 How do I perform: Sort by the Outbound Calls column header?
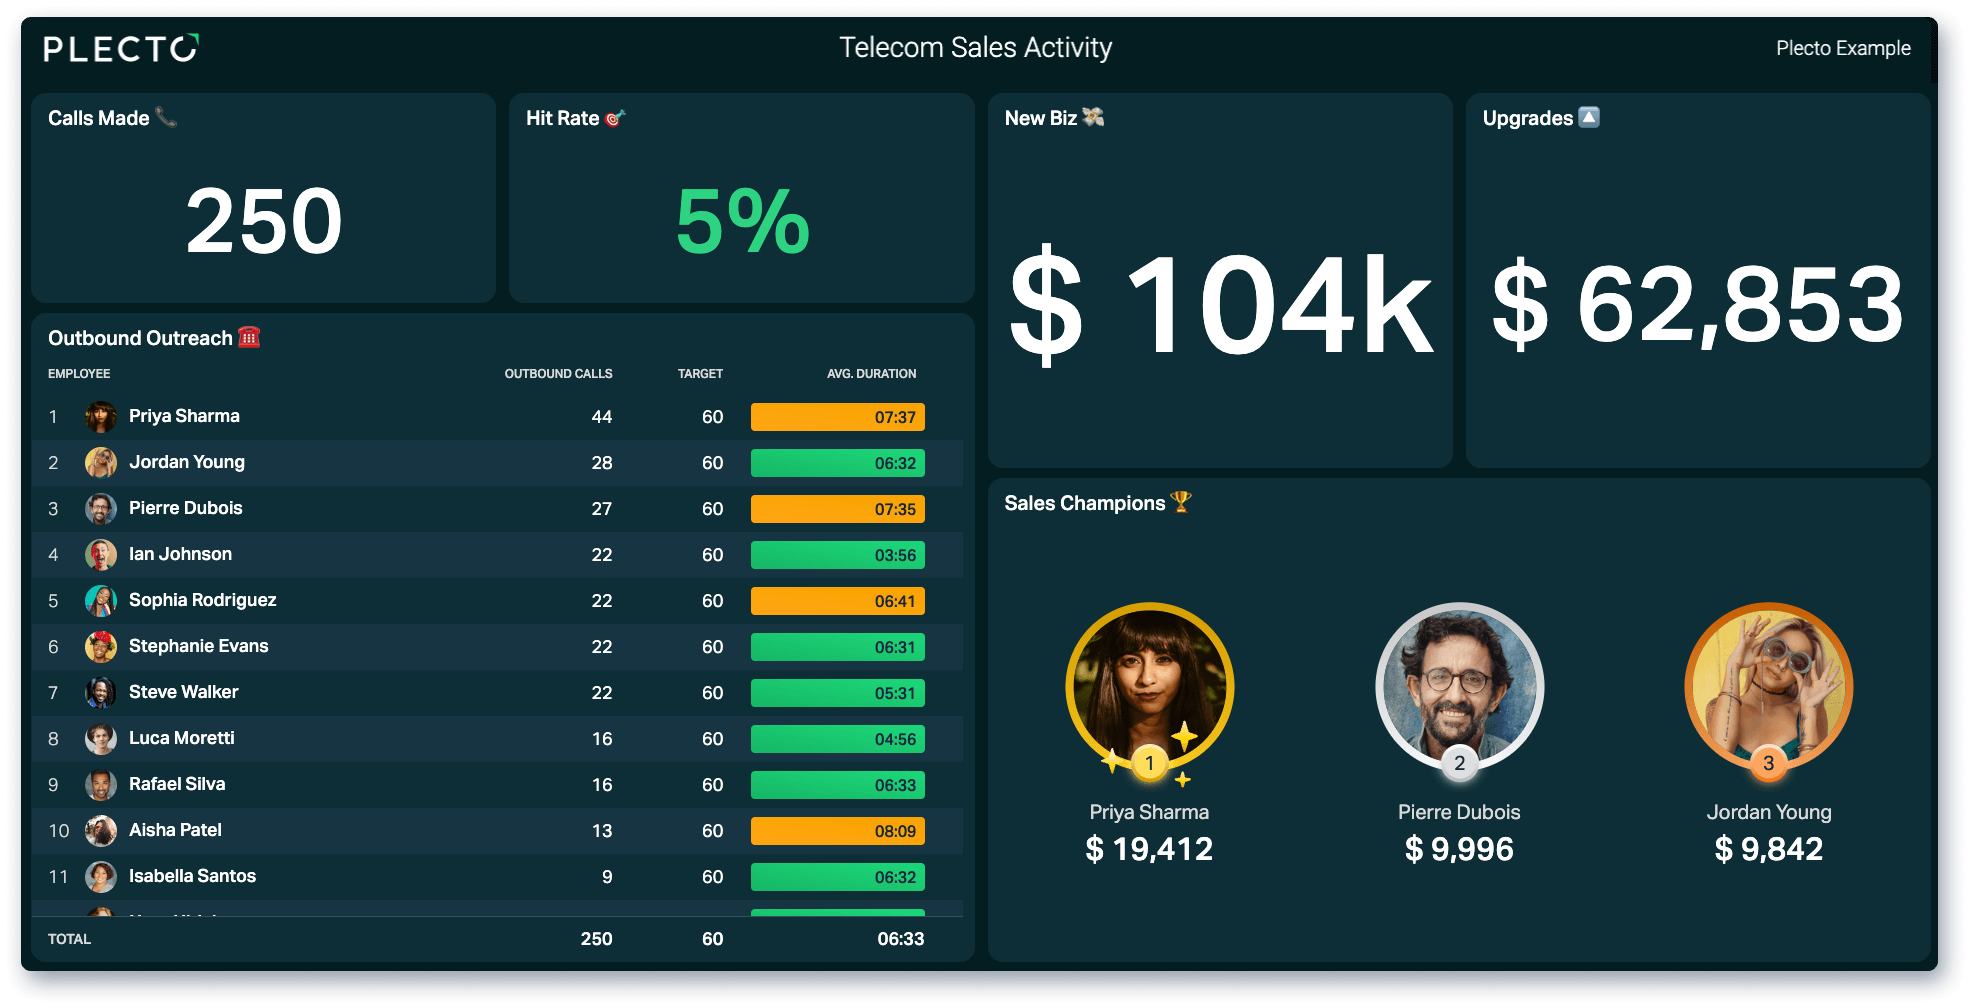click(x=558, y=374)
